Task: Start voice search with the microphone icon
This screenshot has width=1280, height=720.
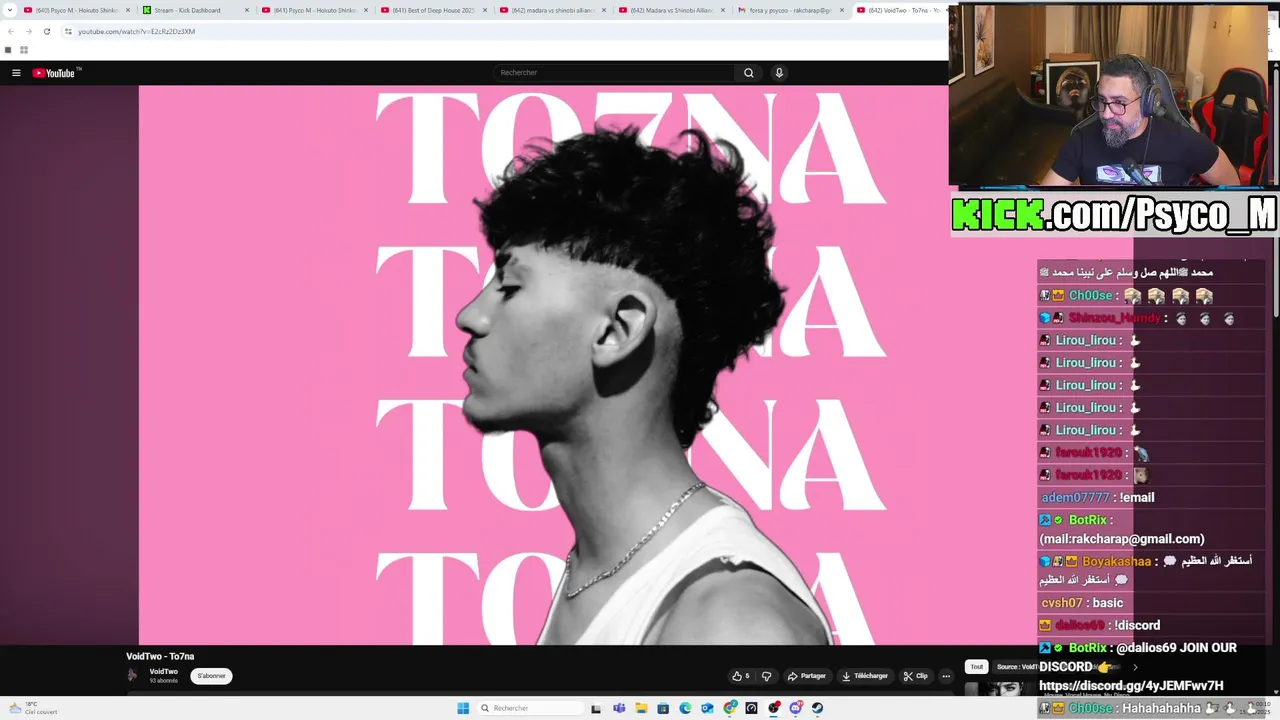Action: [779, 73]
